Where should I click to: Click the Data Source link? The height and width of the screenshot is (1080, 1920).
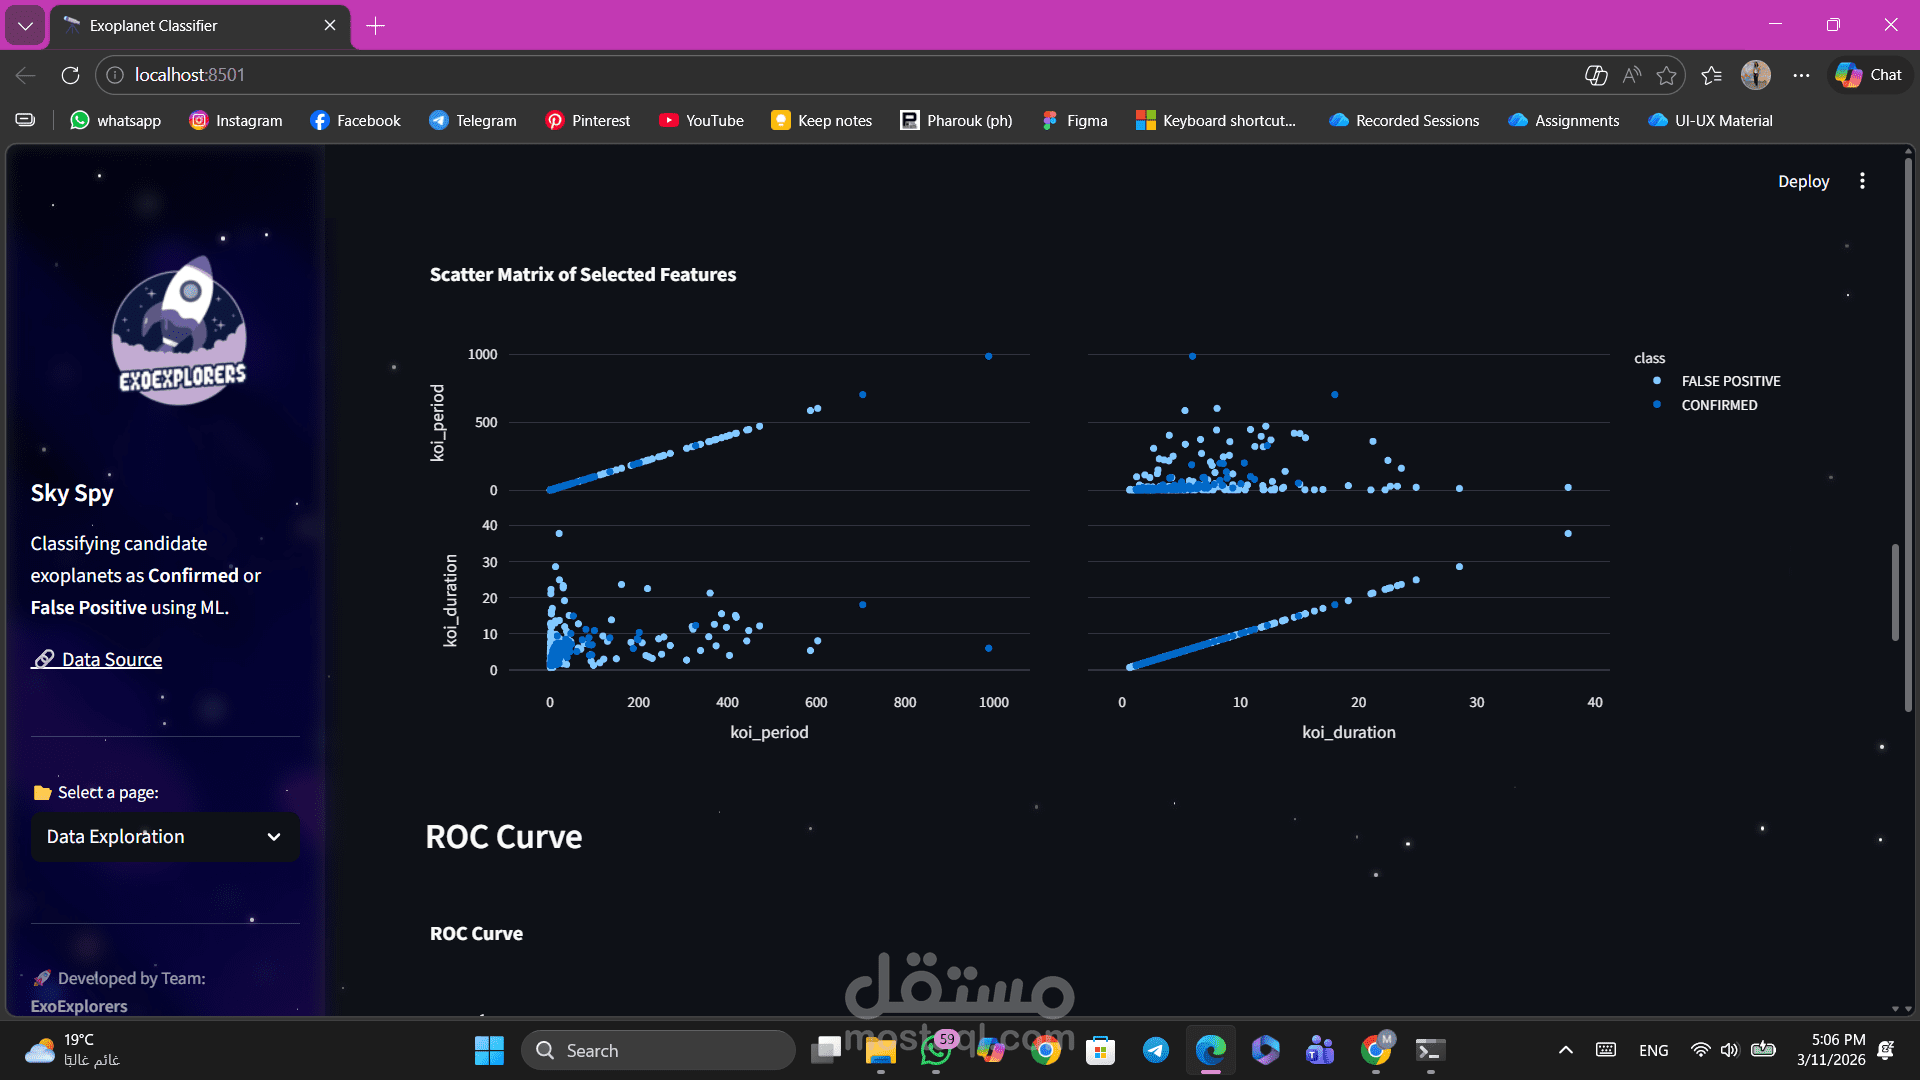[x=111, y=659]
